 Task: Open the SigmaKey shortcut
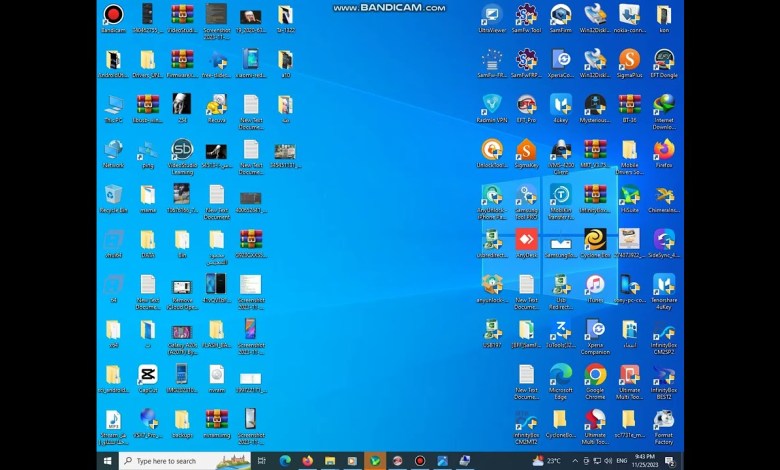[526, 153]
